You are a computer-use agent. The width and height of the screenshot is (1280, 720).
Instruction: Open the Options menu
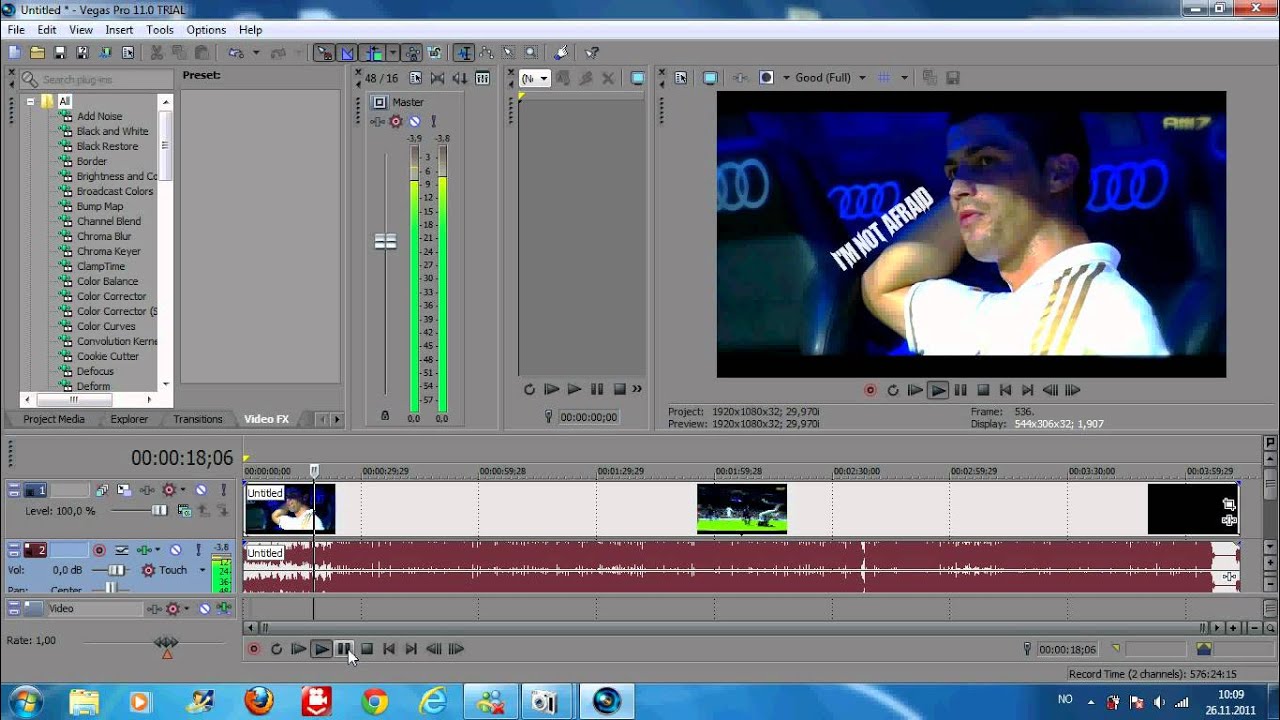pyautogui.click(x=206, y=30)
